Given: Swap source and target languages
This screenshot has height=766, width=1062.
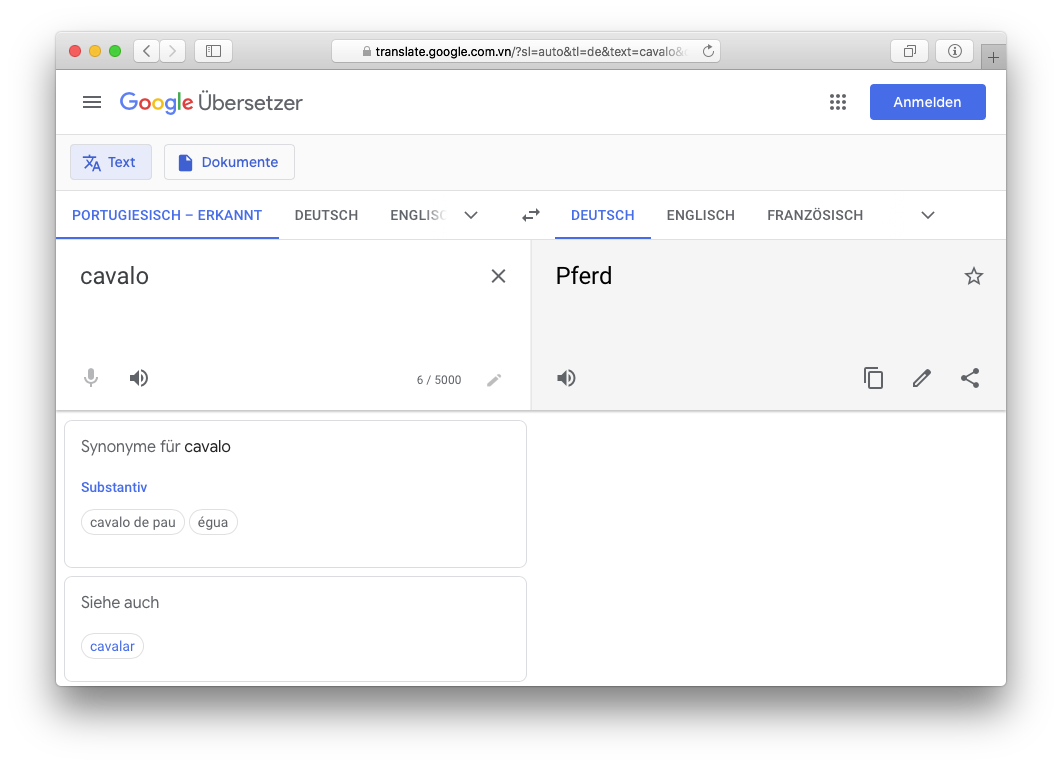Looking at the screenshot, I should pyautogui.click(x=531, y=215).
